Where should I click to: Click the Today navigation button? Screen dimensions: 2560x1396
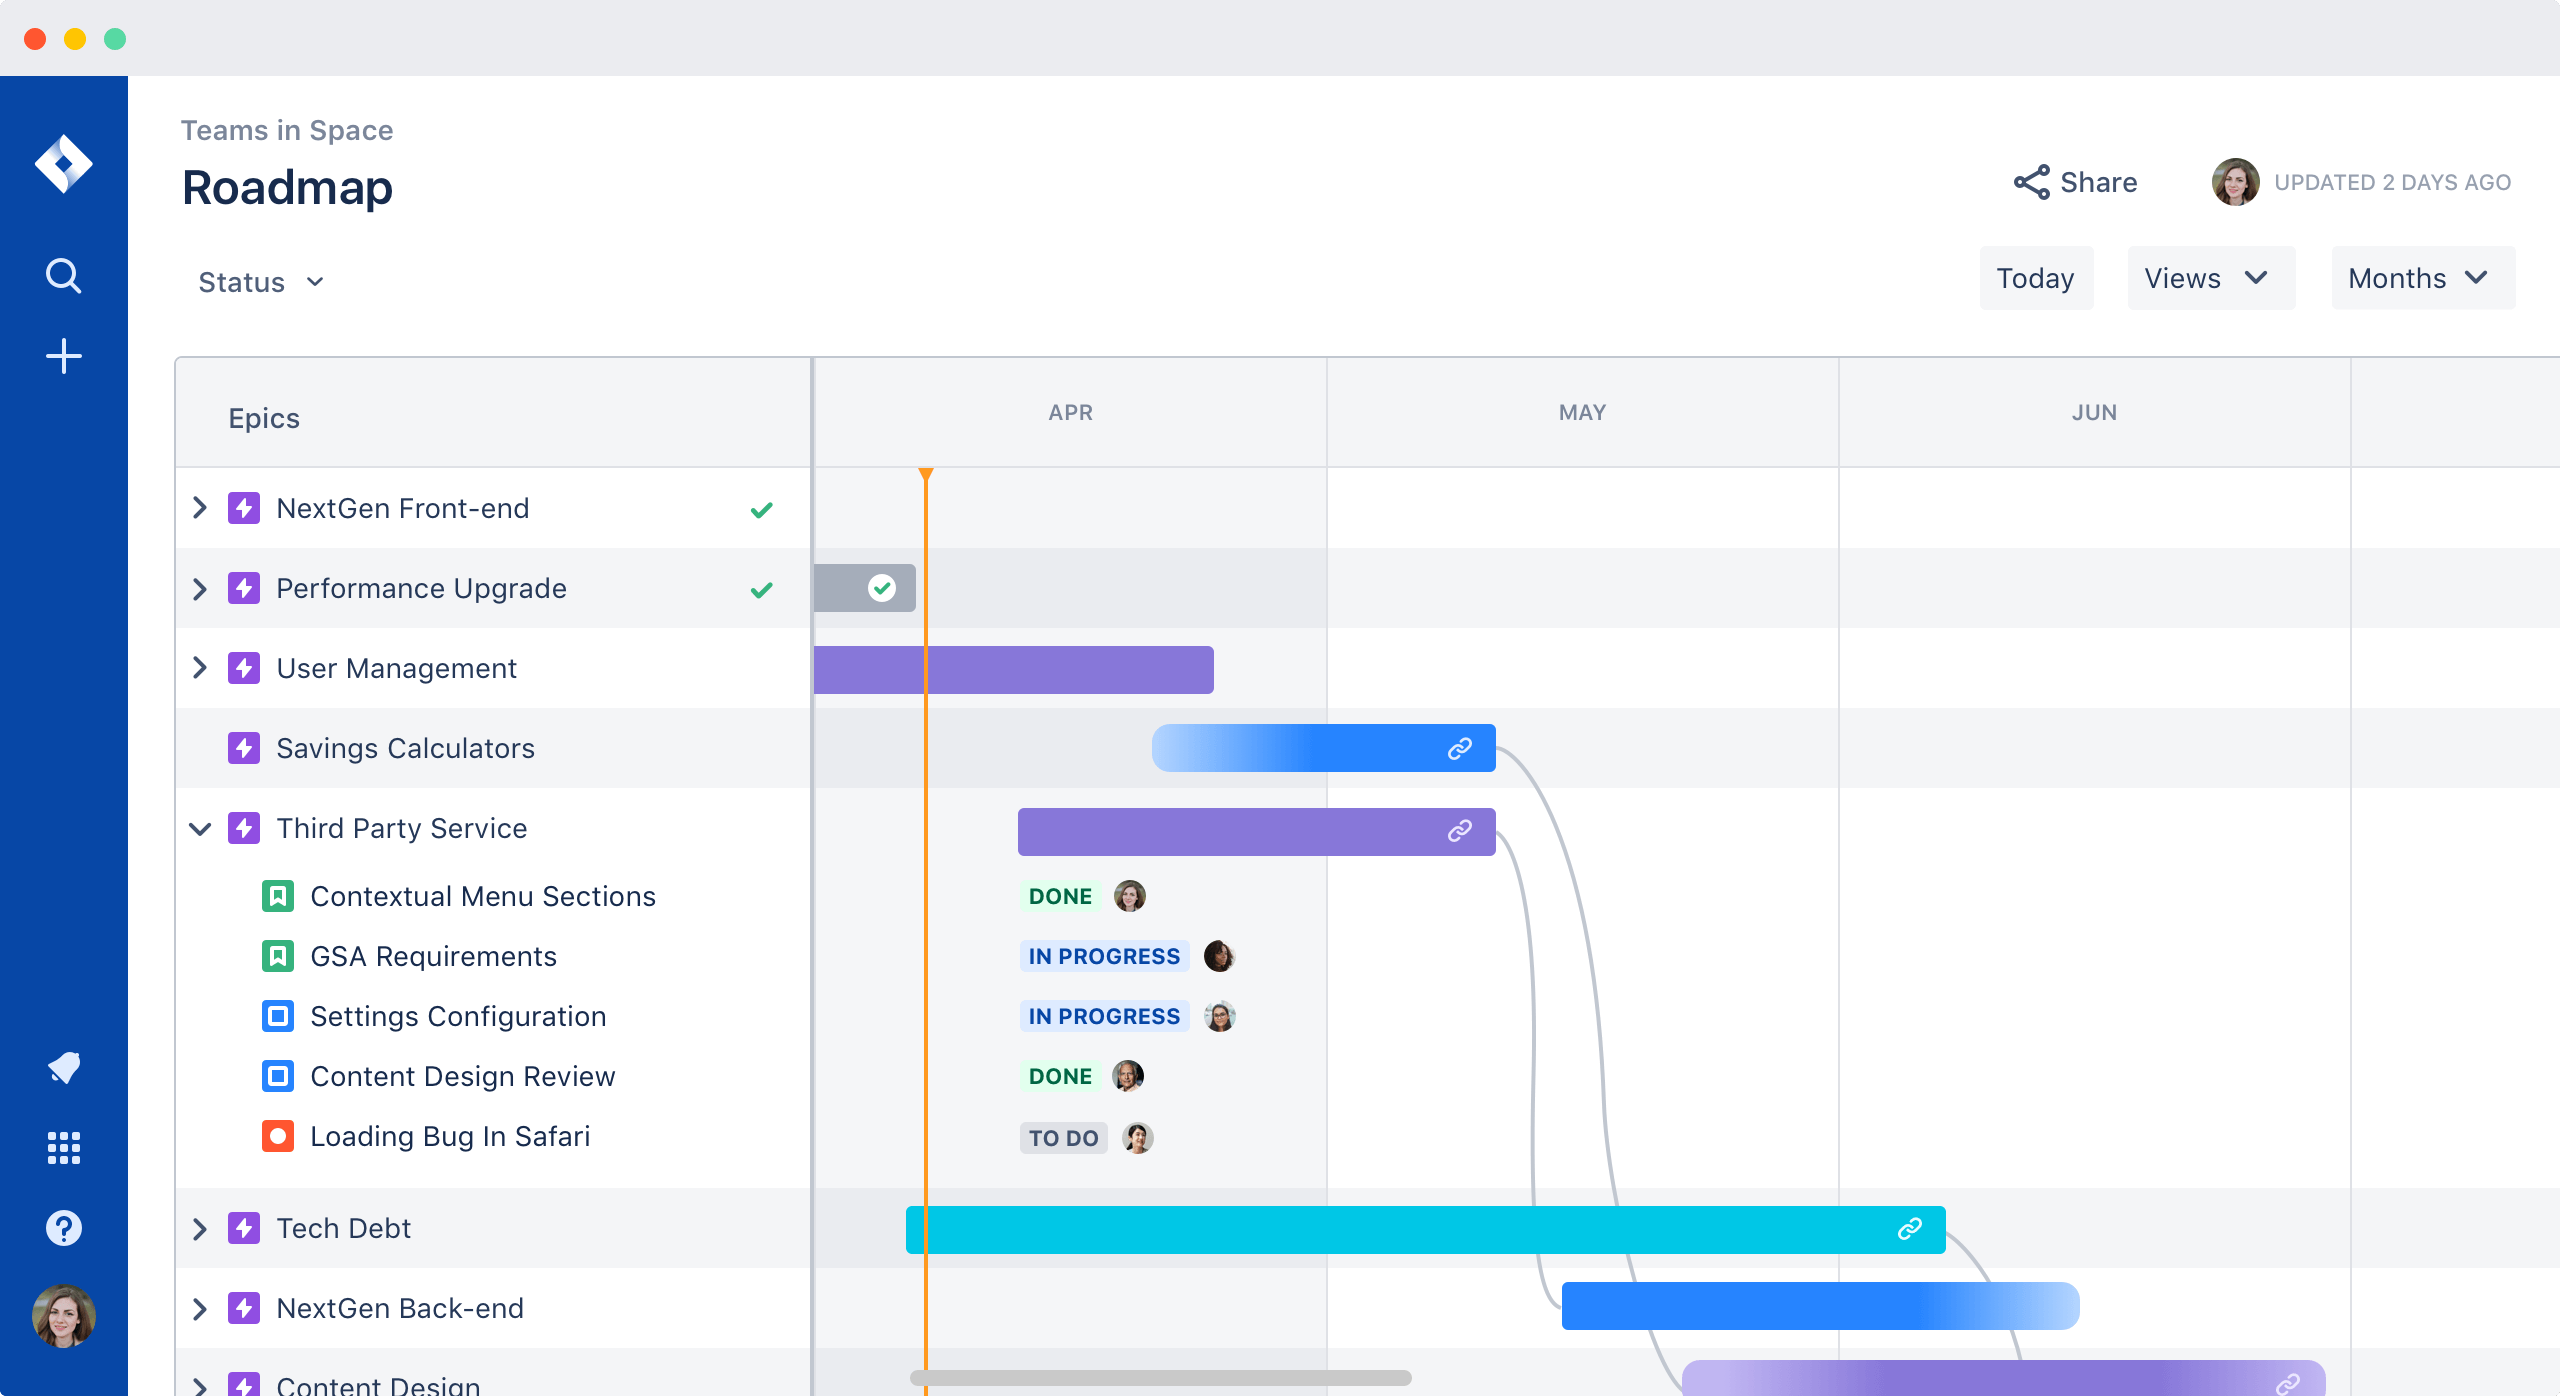tap(2036, 277)
